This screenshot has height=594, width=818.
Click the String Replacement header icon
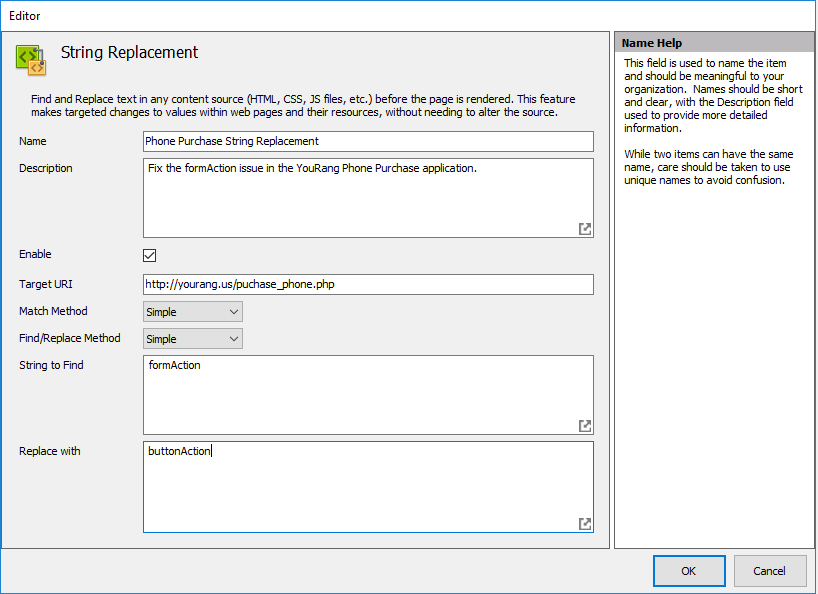pyautogui.click(x=31, y=60)
